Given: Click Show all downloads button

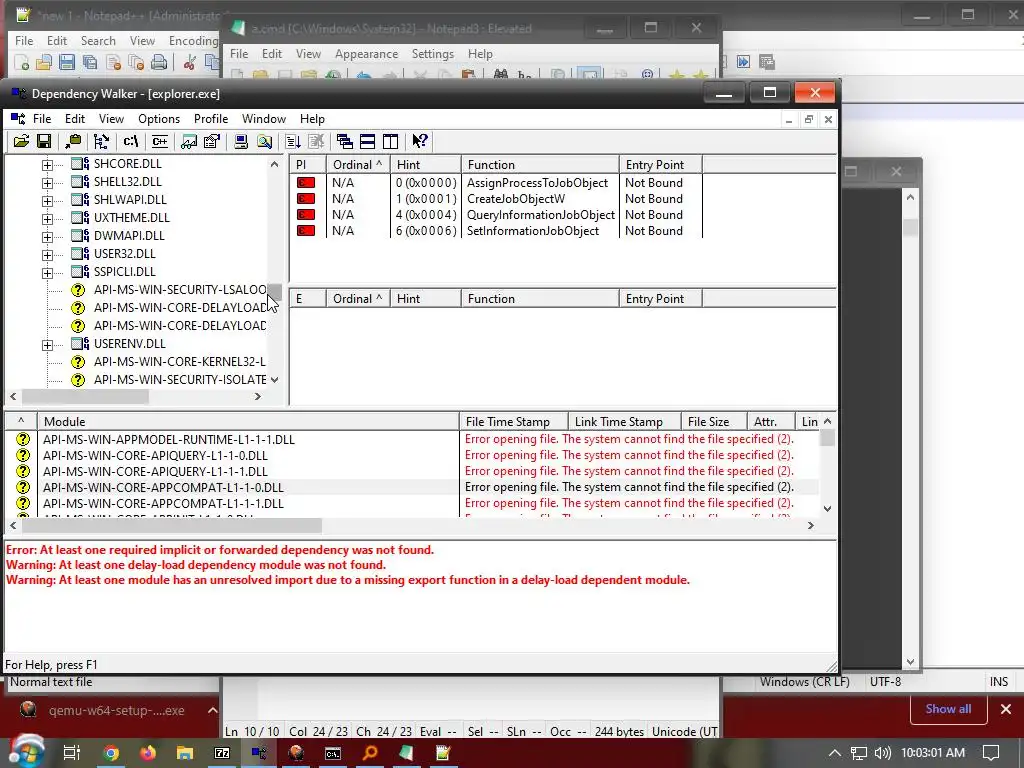Looking at the screenshot, I should (x=948, y=709).
